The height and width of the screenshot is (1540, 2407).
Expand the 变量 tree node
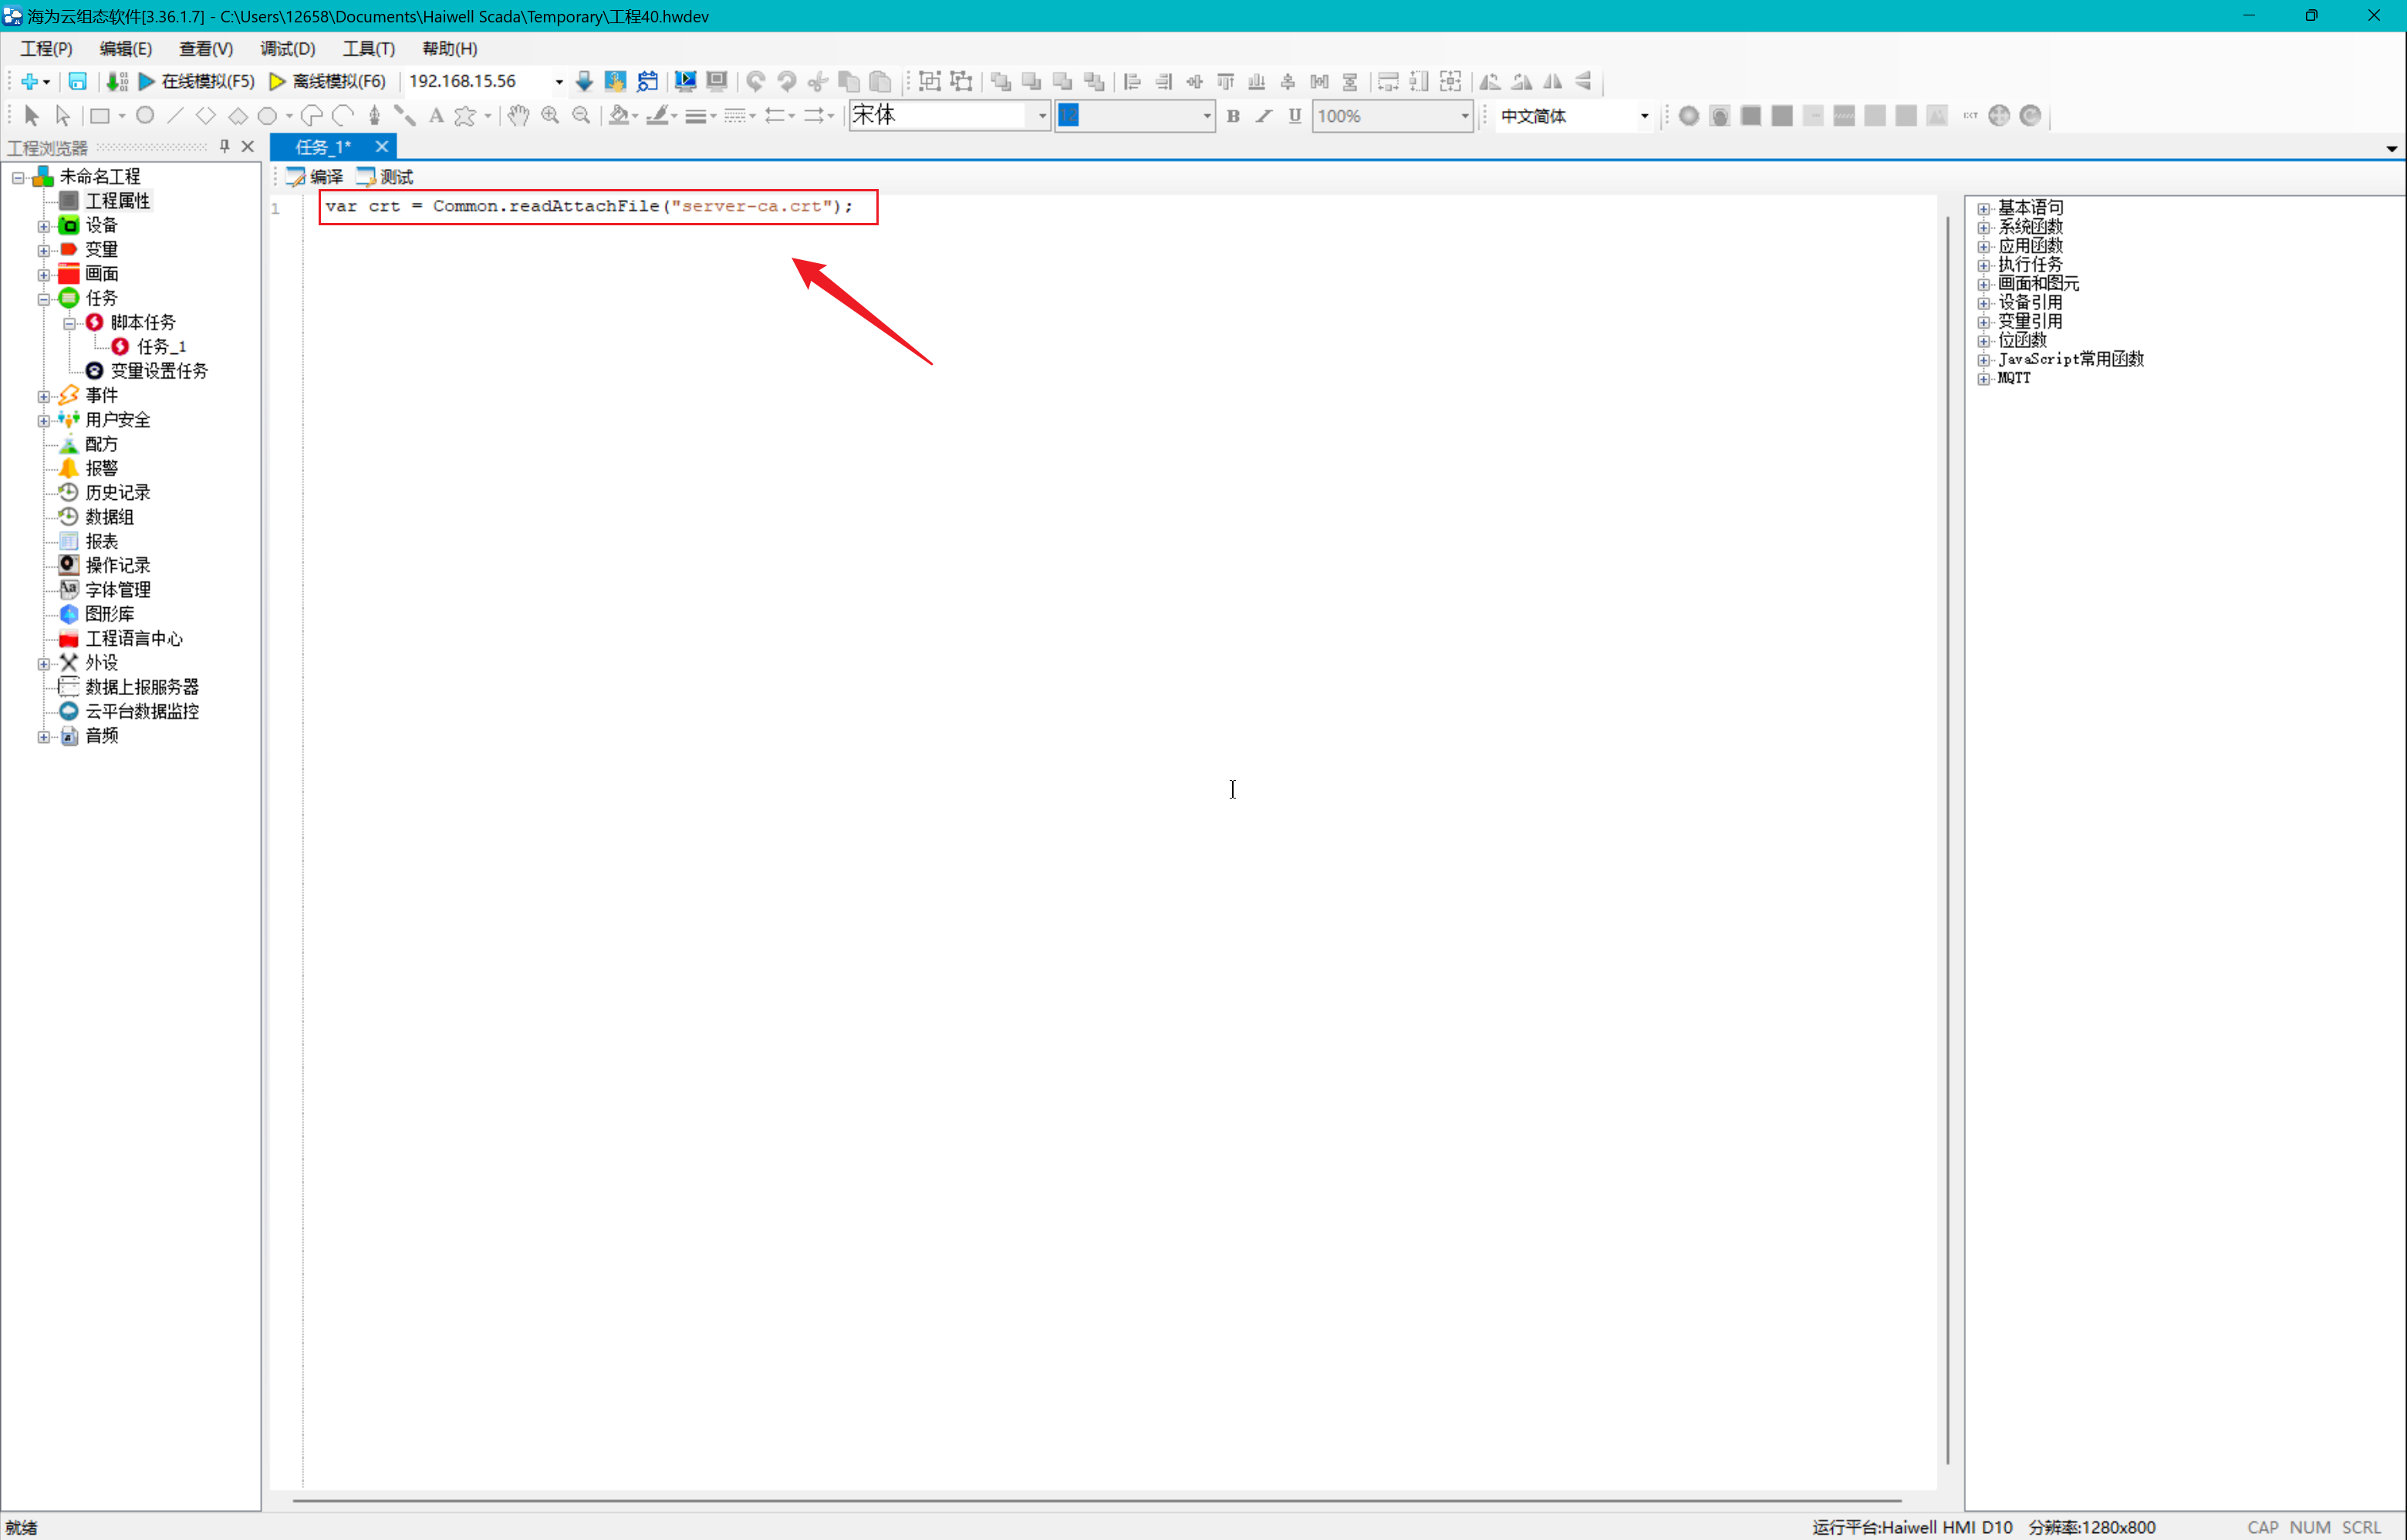coord(44,250)
